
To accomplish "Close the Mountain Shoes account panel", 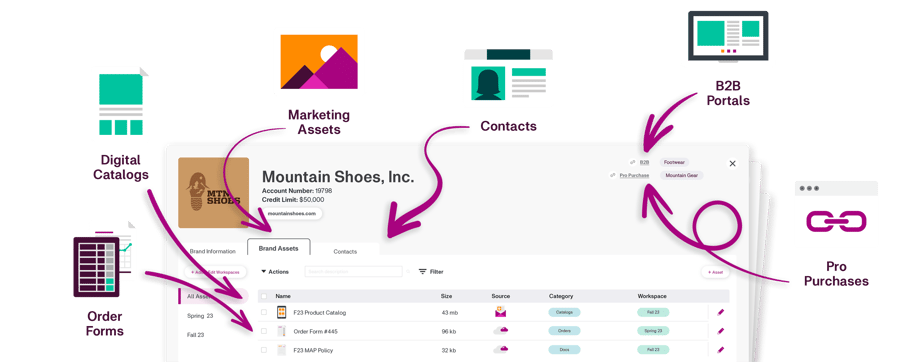I will click(732, 163).
